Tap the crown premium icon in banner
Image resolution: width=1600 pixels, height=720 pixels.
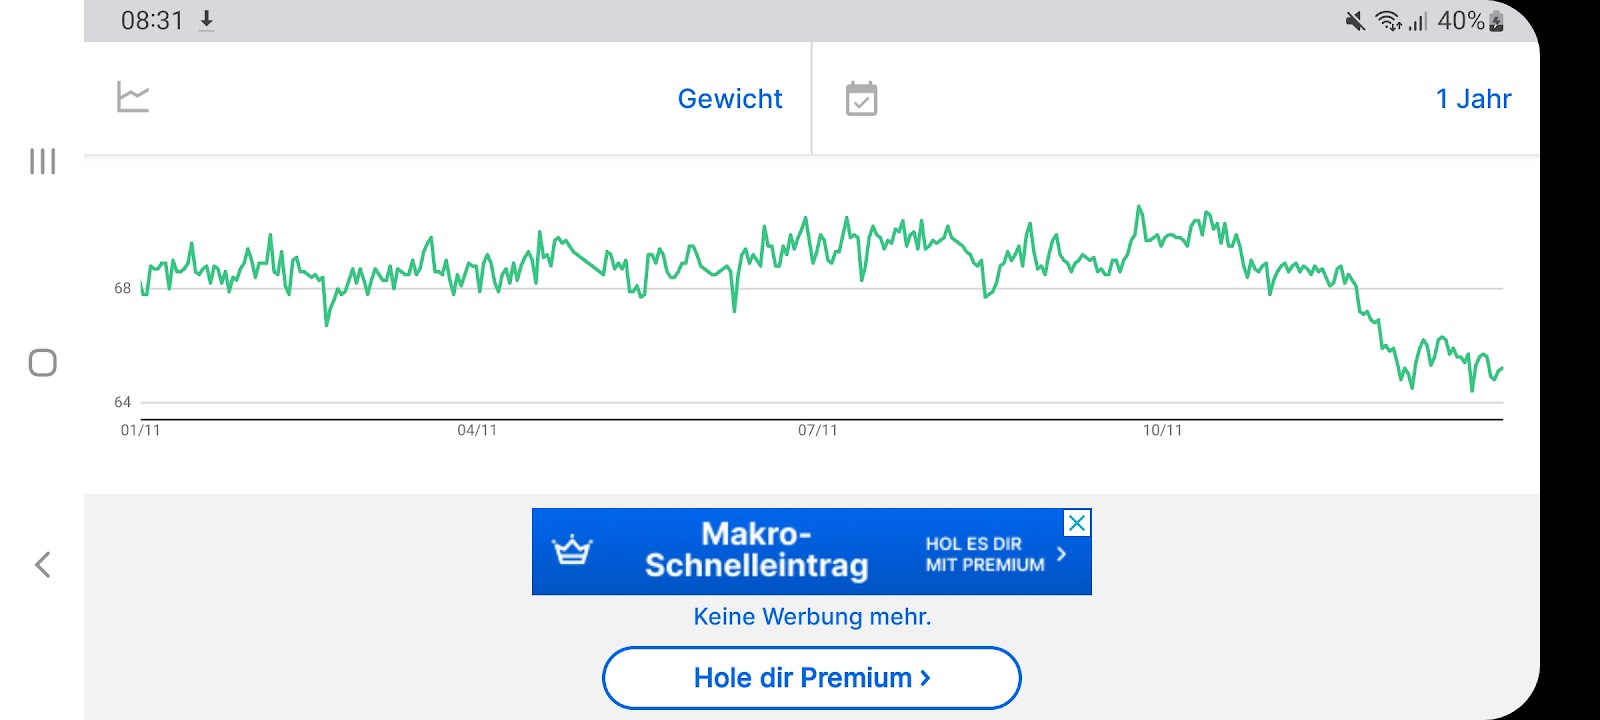click(x=572, y=550)
